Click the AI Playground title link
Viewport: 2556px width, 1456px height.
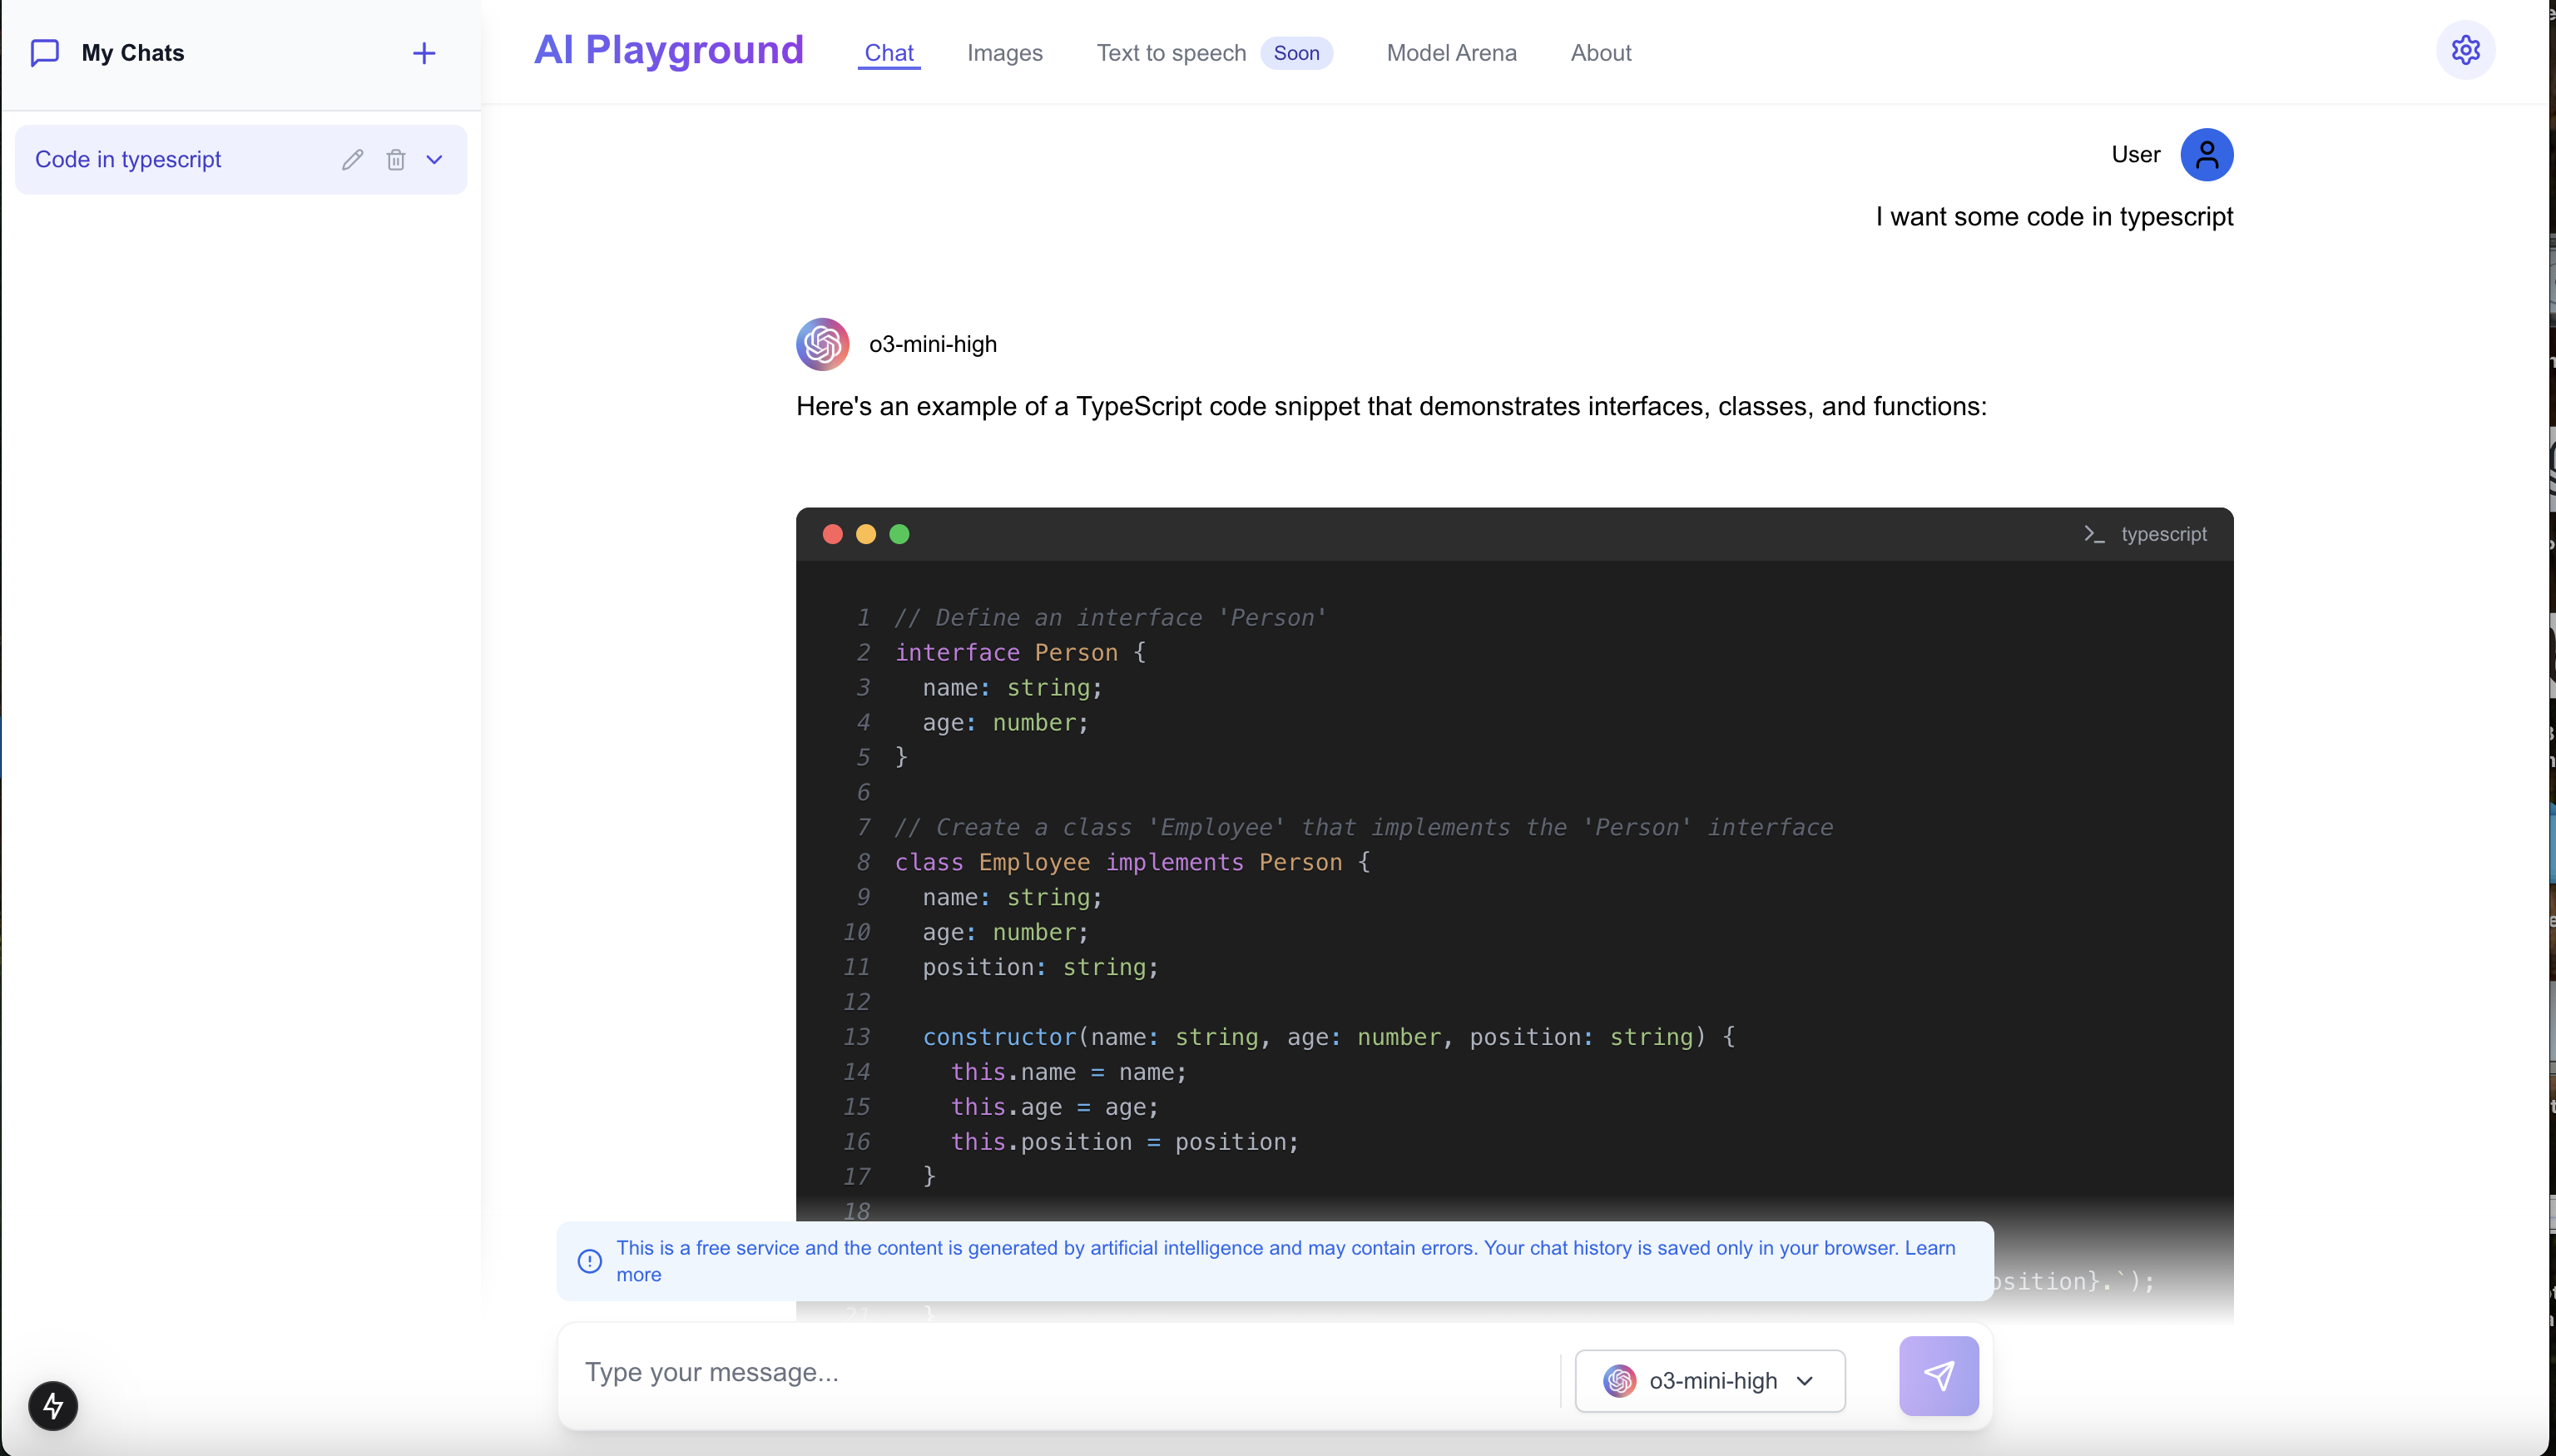pyautogui.click(x=668, y=50)
